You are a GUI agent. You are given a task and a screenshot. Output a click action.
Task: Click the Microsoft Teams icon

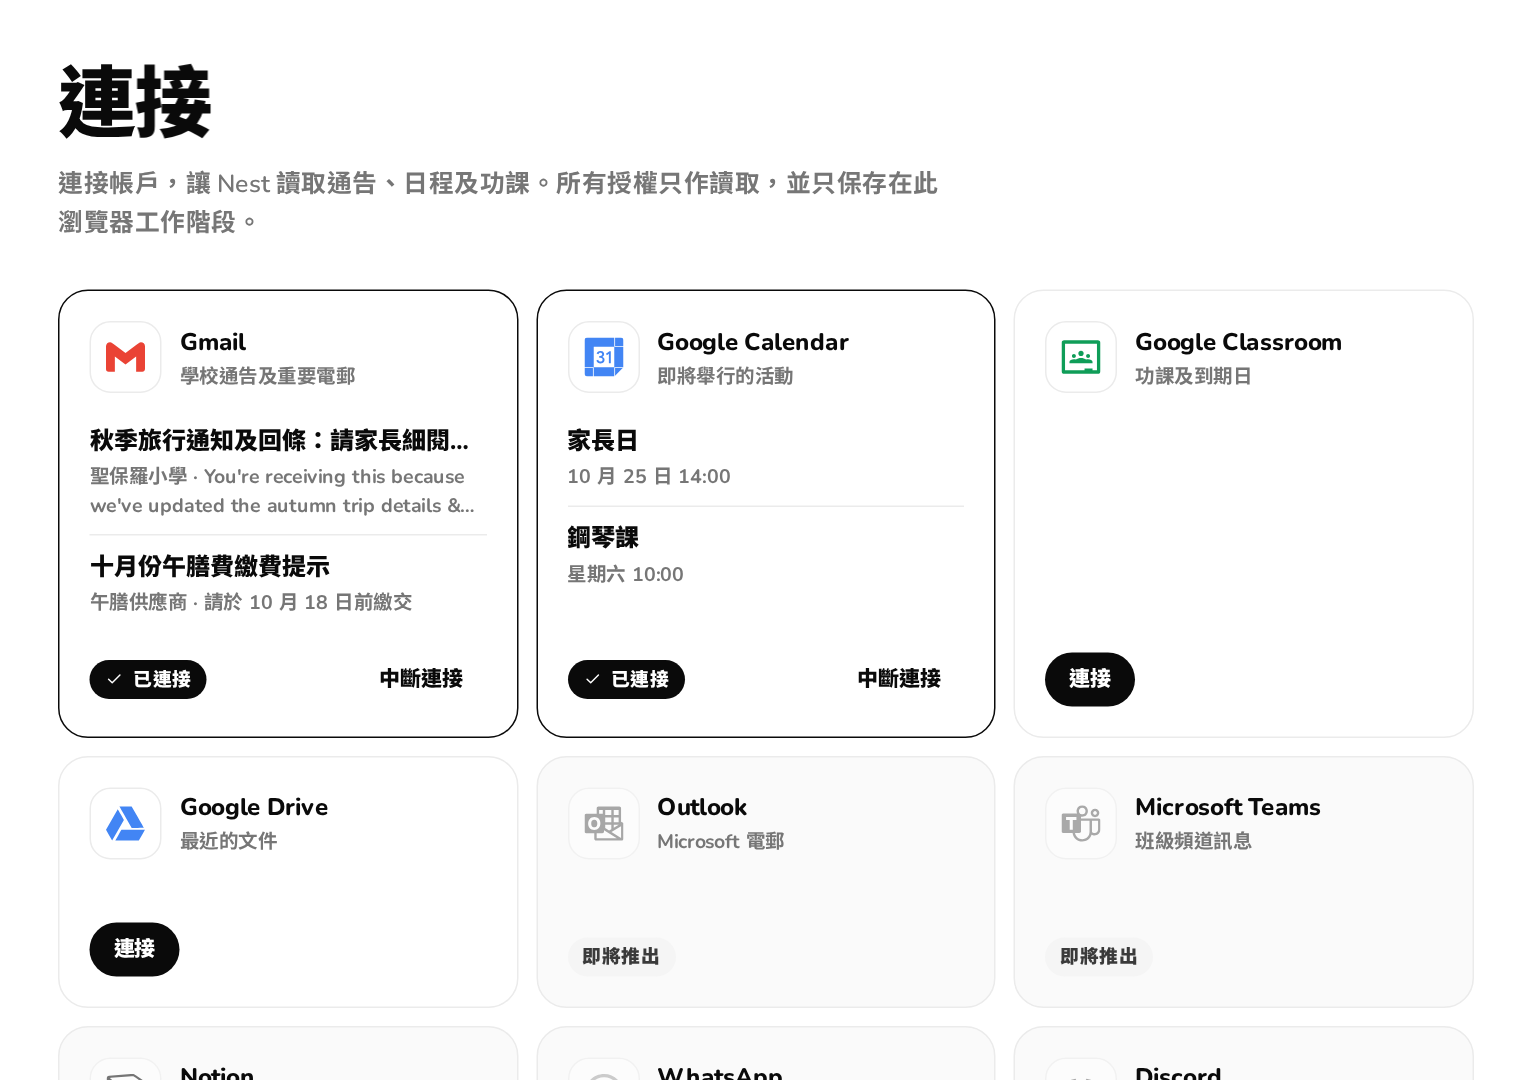(x=1081, y=823)
